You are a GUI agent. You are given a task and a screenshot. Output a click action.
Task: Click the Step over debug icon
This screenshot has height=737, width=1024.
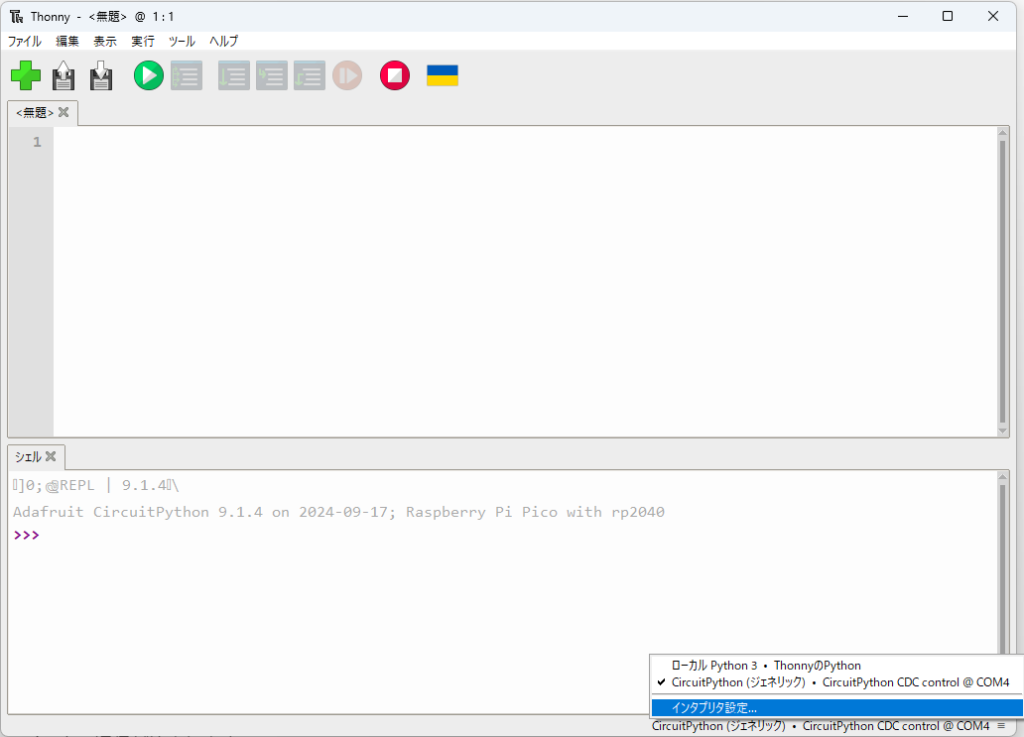coord(234,75)
